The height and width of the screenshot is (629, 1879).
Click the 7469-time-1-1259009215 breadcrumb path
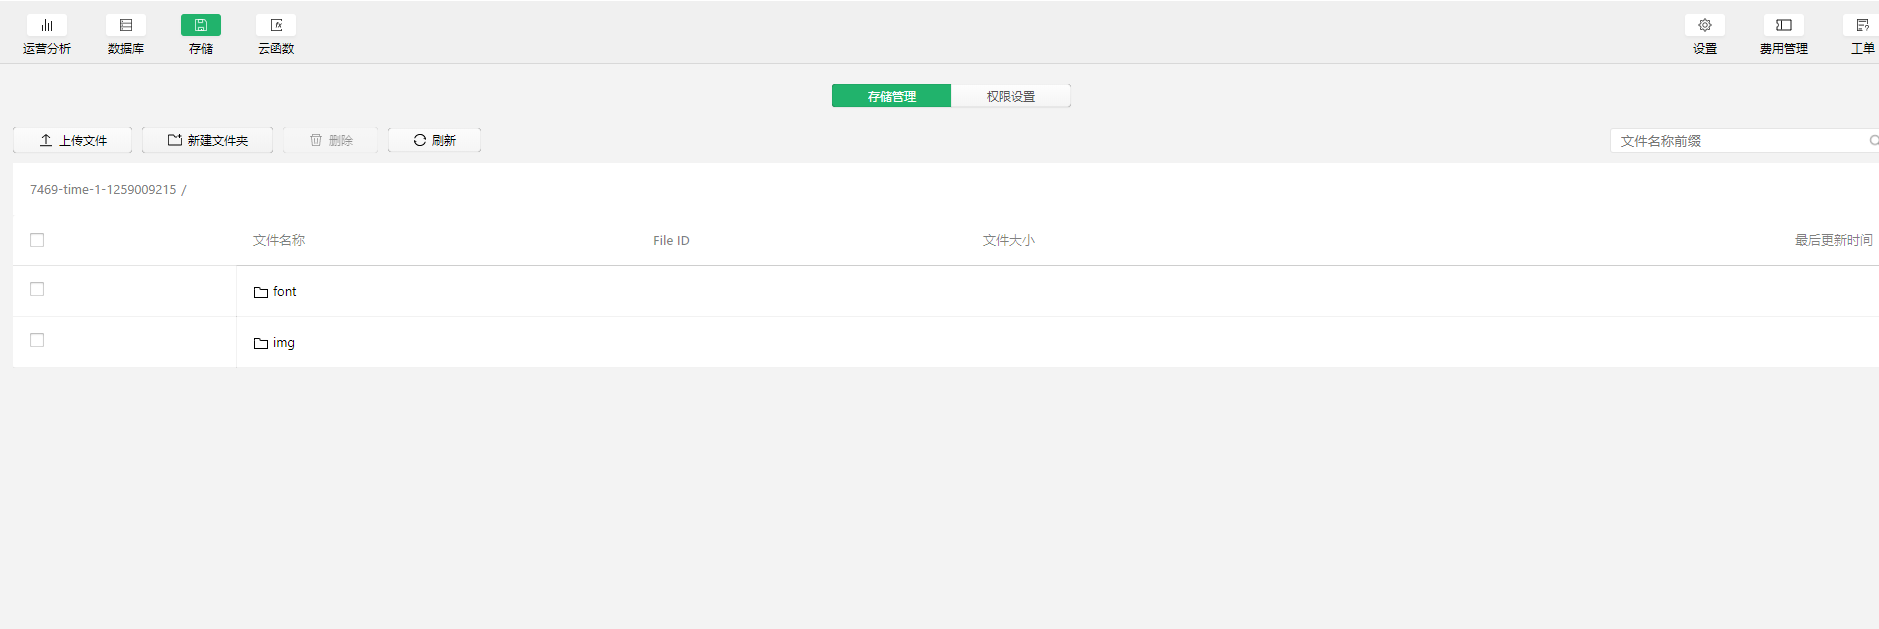point(103,190)
